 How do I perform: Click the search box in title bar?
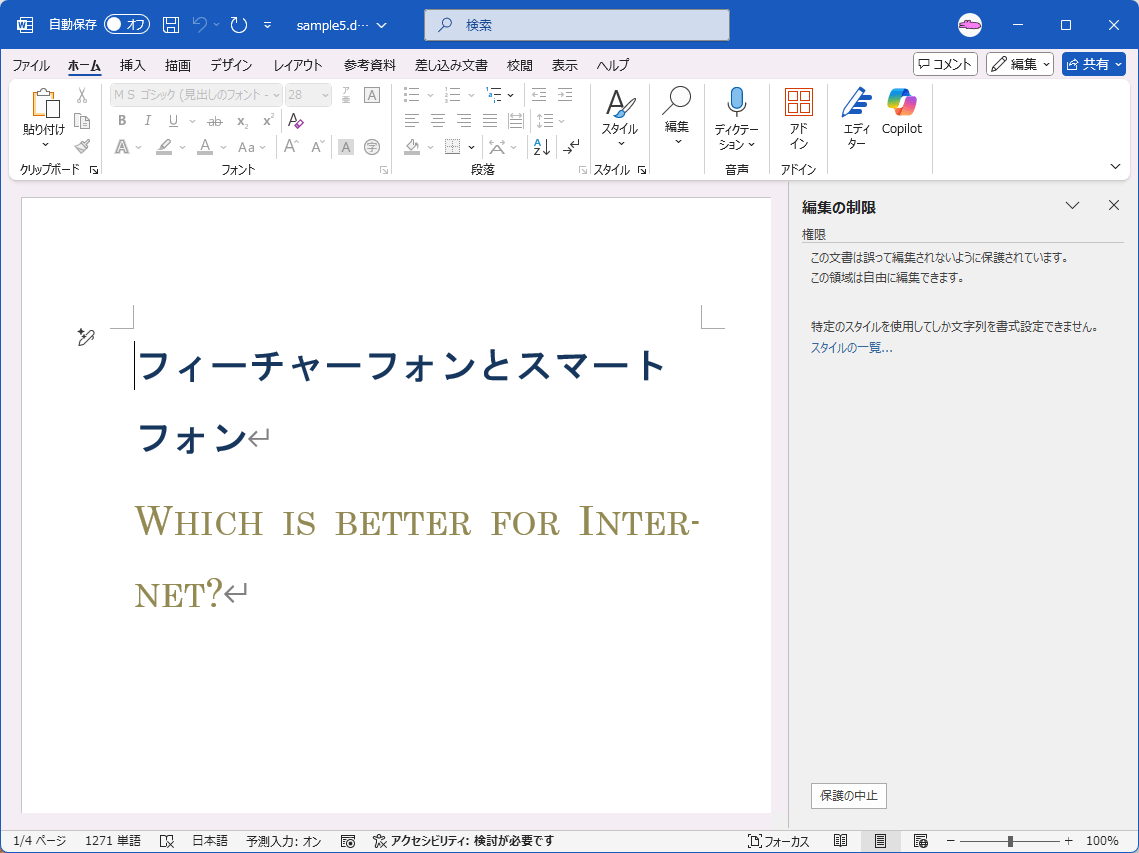pos(576,25)
